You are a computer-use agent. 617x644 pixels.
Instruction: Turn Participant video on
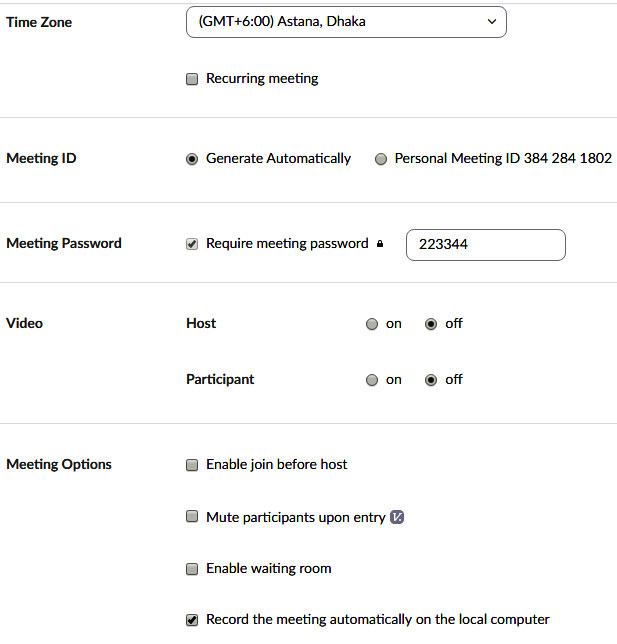point(372,380)
